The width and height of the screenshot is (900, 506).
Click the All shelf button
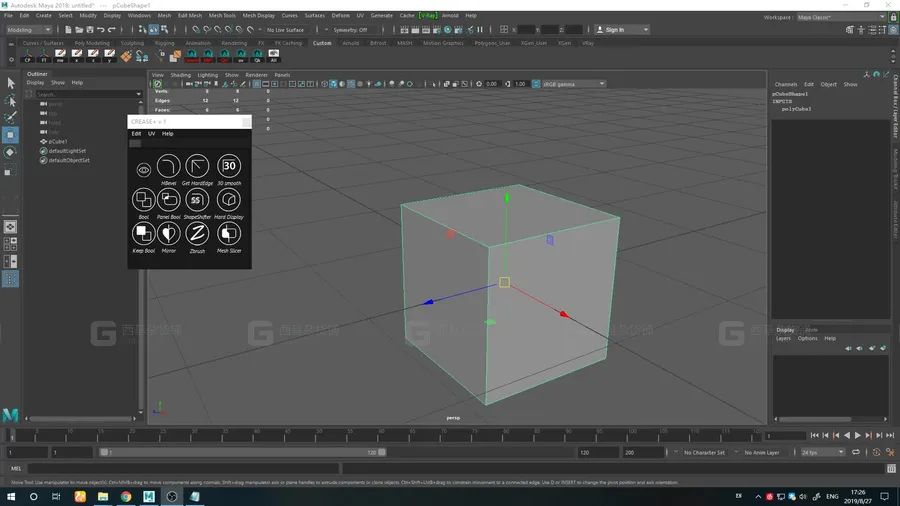(x=274, y=56)
